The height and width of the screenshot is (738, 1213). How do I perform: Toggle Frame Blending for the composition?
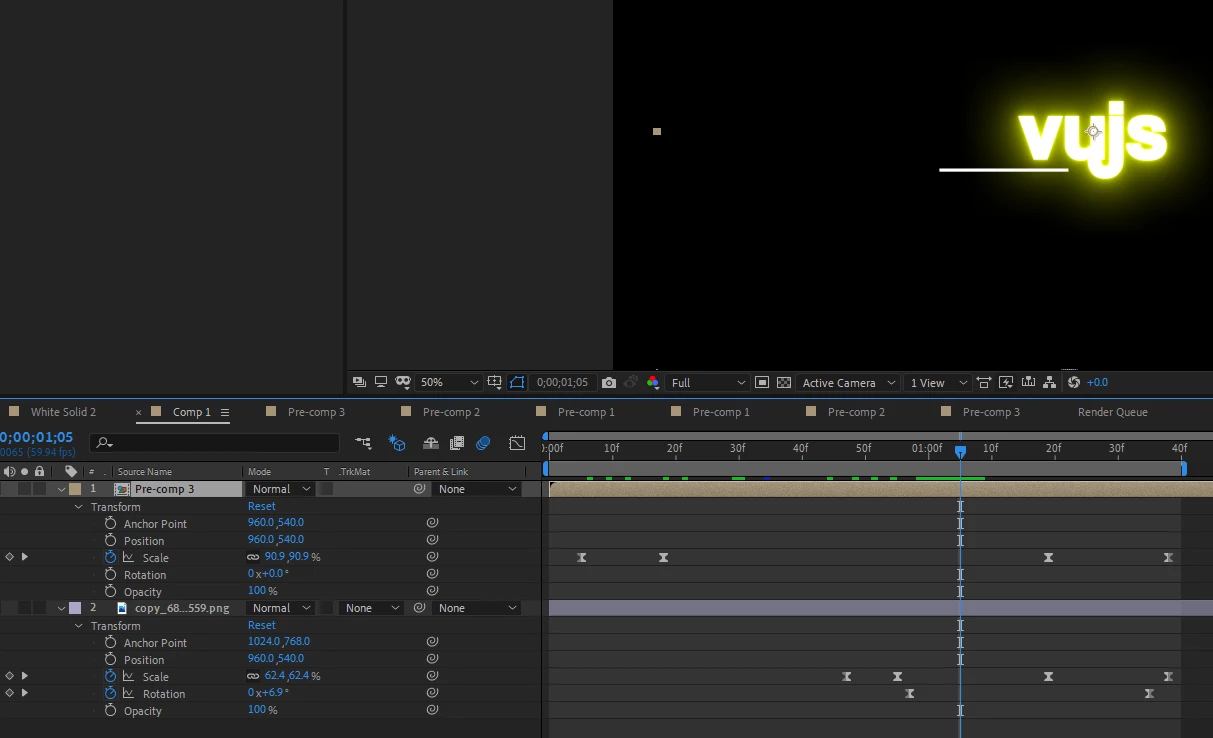click(x=457, y=443)
